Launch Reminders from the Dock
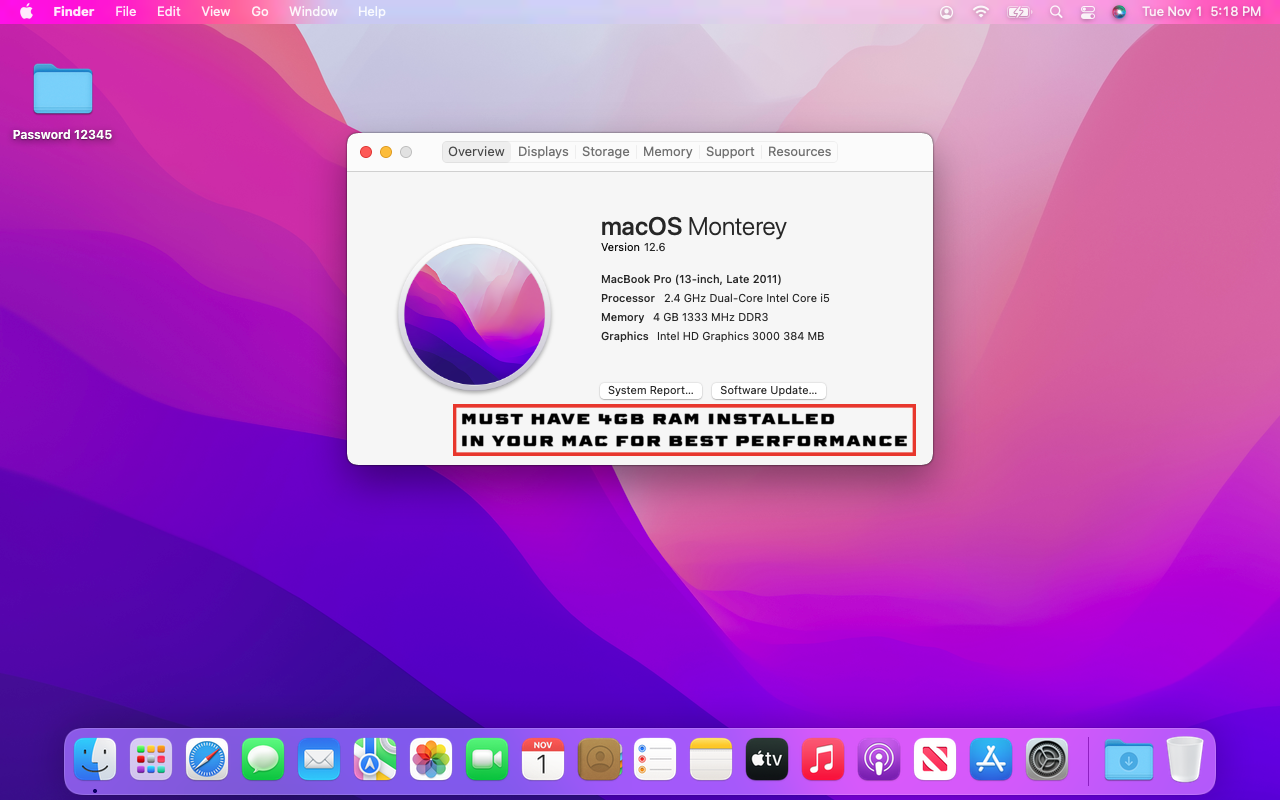This screenshot has width=1280, height=800. [x=655, y=760]
